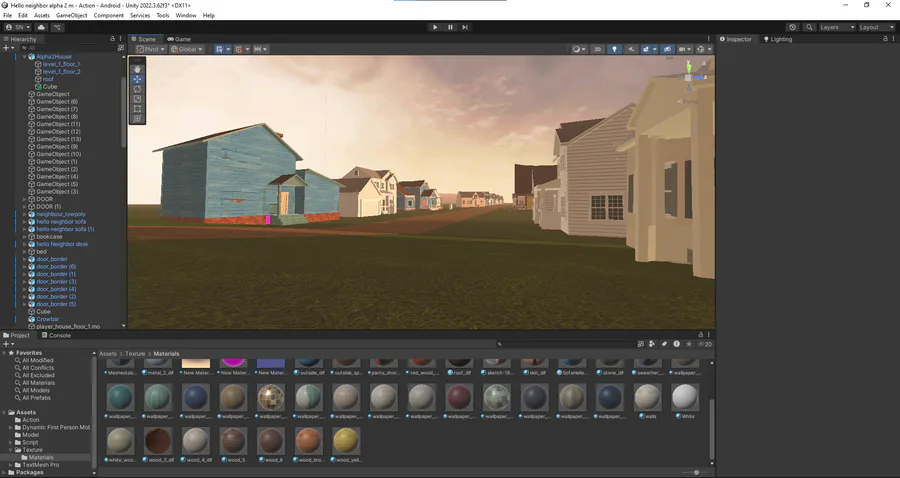Select the Hand view tool
This screenshot has height=478, width=900.
point(137,69)
